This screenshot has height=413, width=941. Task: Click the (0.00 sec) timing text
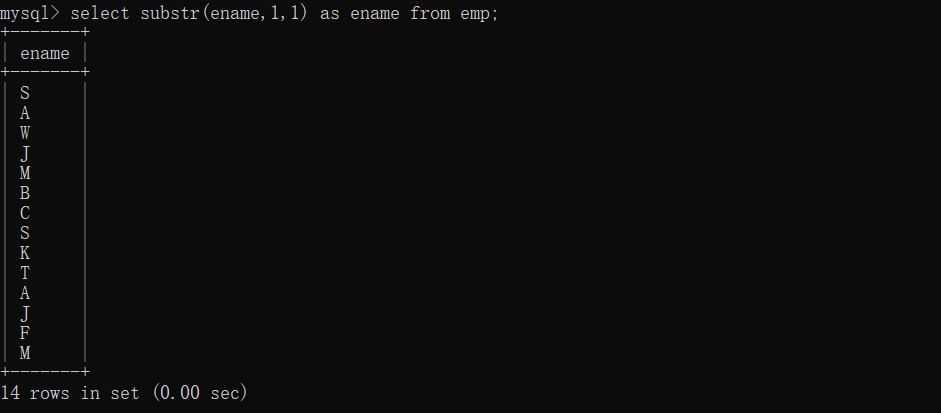[x=200, y=393]
